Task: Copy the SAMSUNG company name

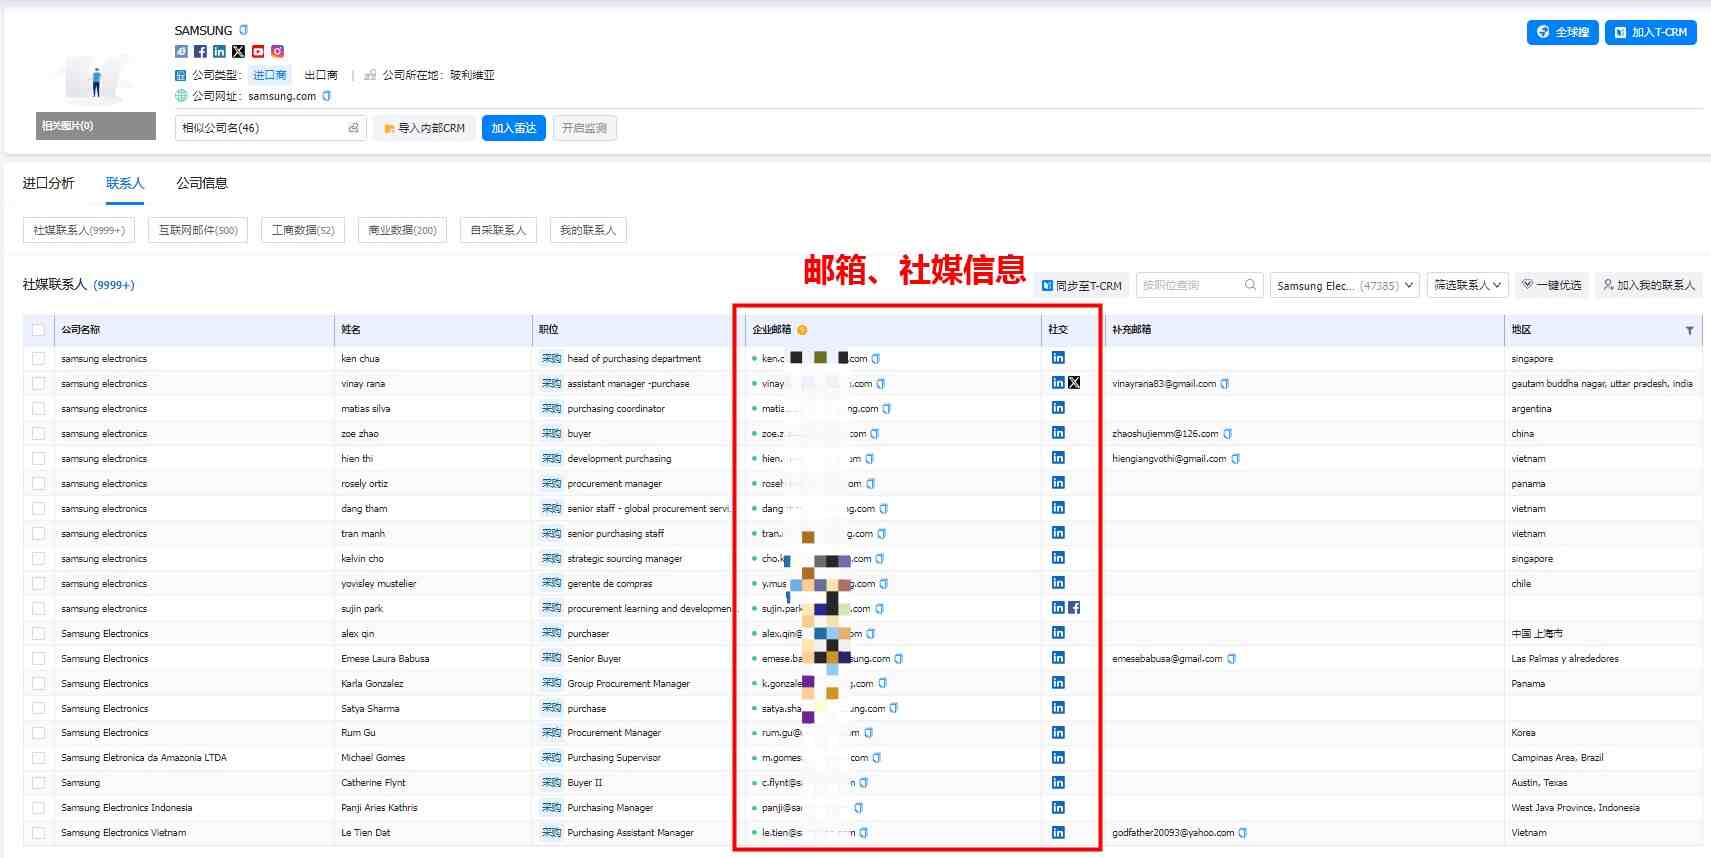Action: 243,30
